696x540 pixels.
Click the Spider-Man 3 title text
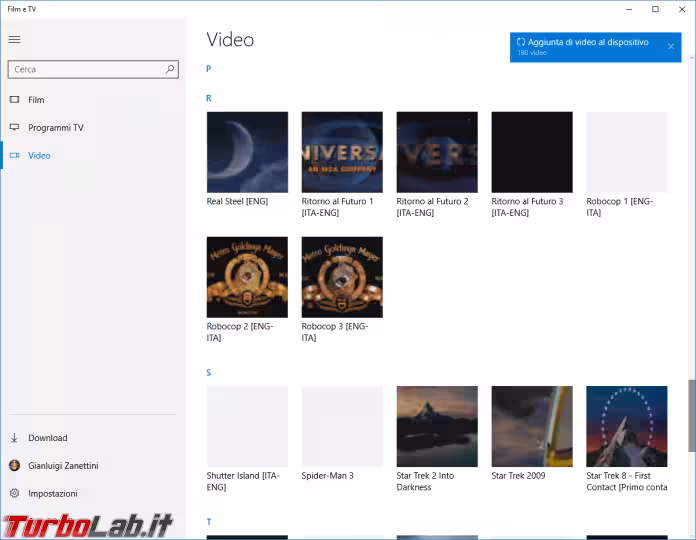pos(328,476)
